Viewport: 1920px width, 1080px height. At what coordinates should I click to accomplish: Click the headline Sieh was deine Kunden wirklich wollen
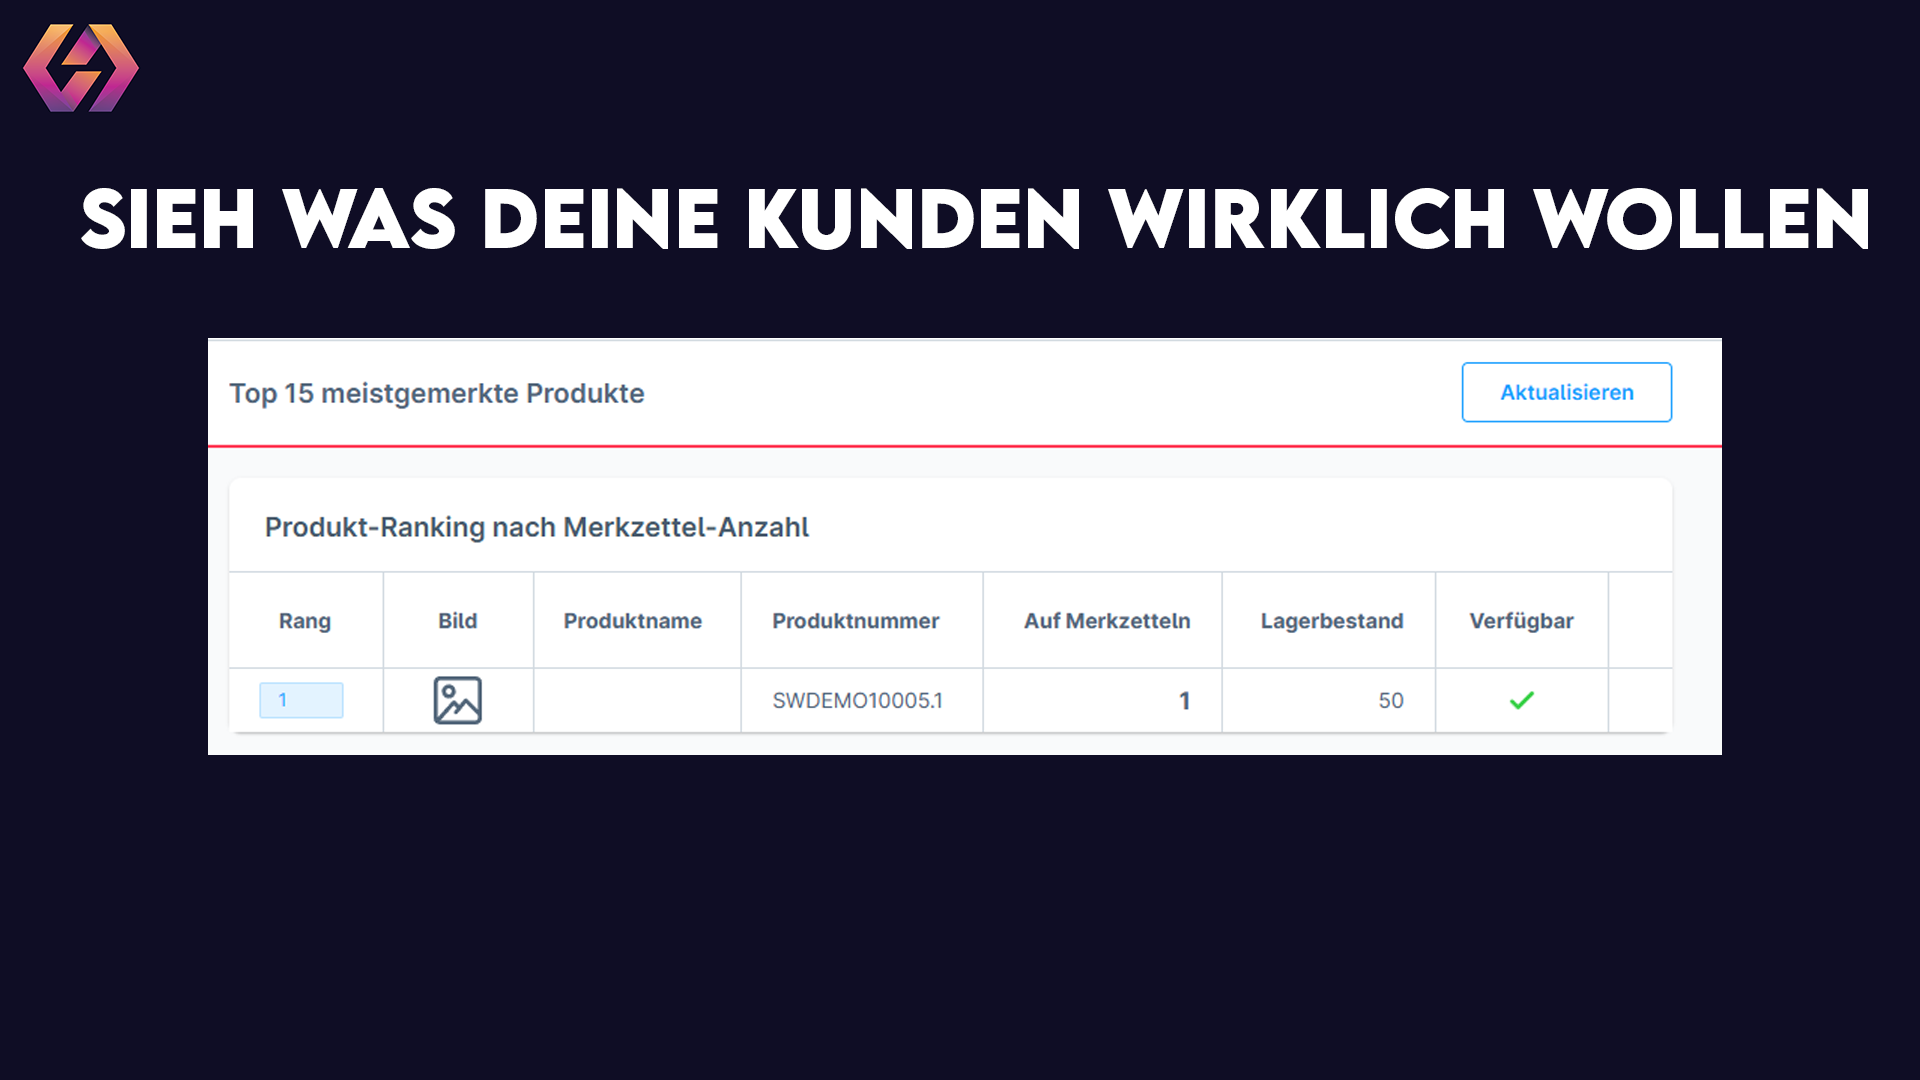[975, 219]
